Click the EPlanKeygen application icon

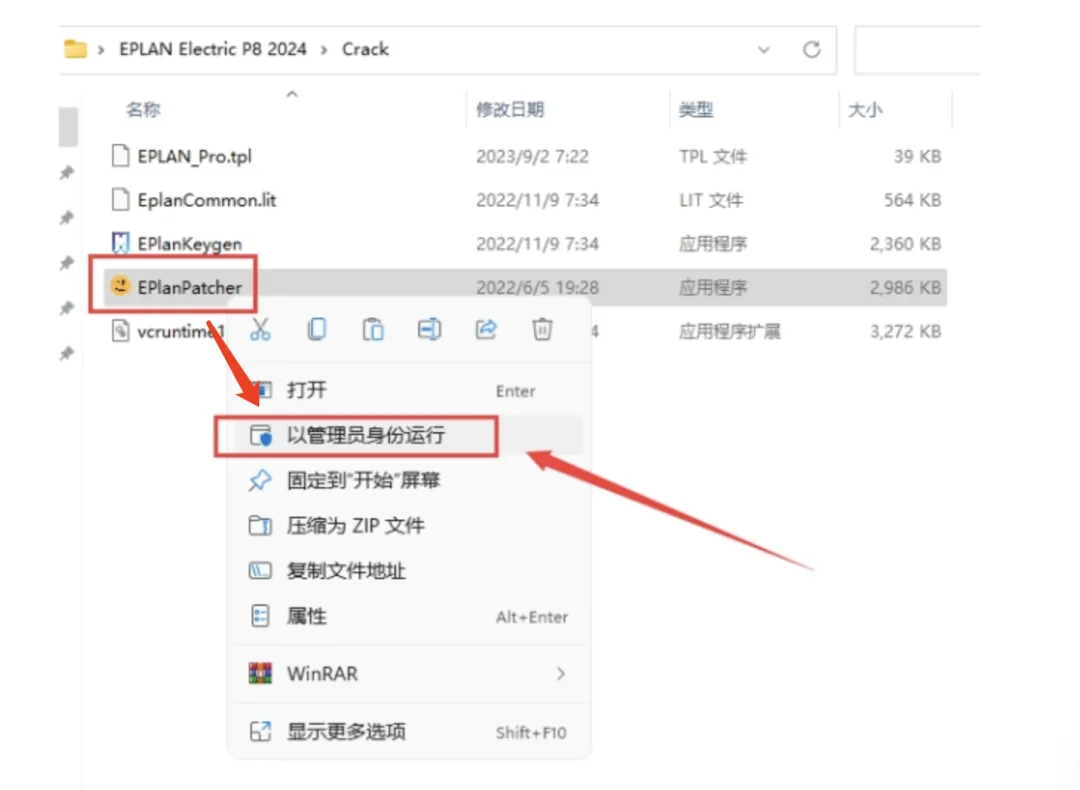(x=121, y=242)
